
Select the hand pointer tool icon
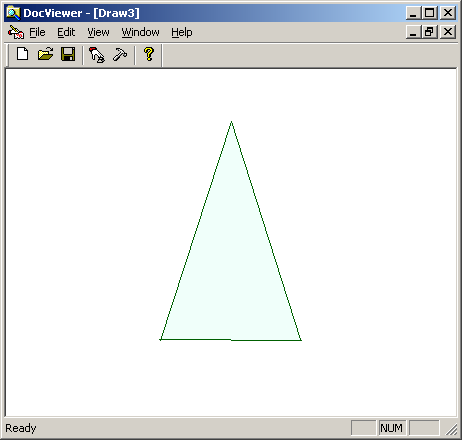point(97,54)
